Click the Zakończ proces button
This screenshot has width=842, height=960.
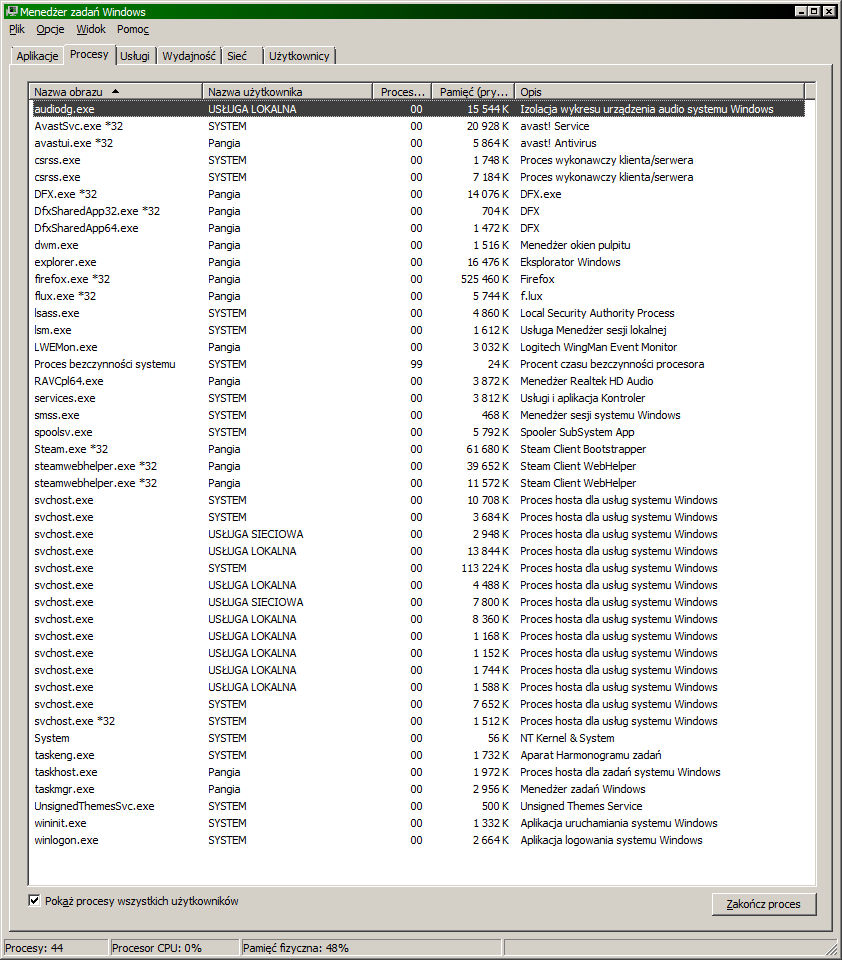tap(764, 904)
